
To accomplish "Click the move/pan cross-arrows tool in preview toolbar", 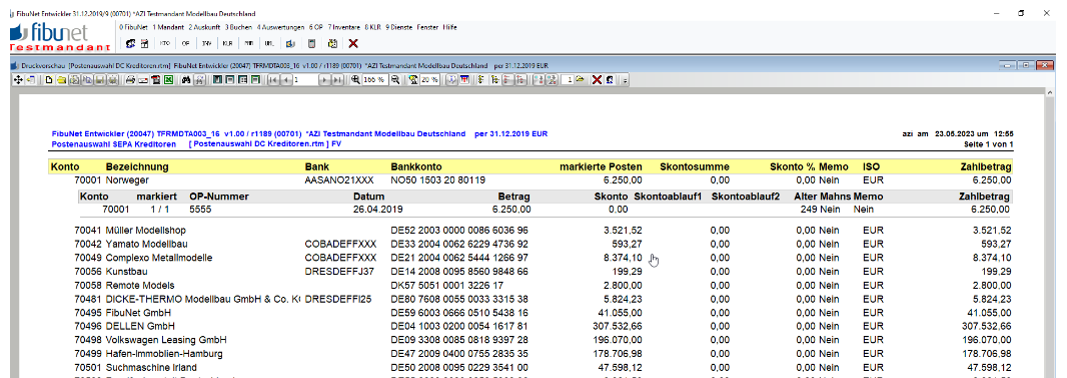I will tap(18, 80).
